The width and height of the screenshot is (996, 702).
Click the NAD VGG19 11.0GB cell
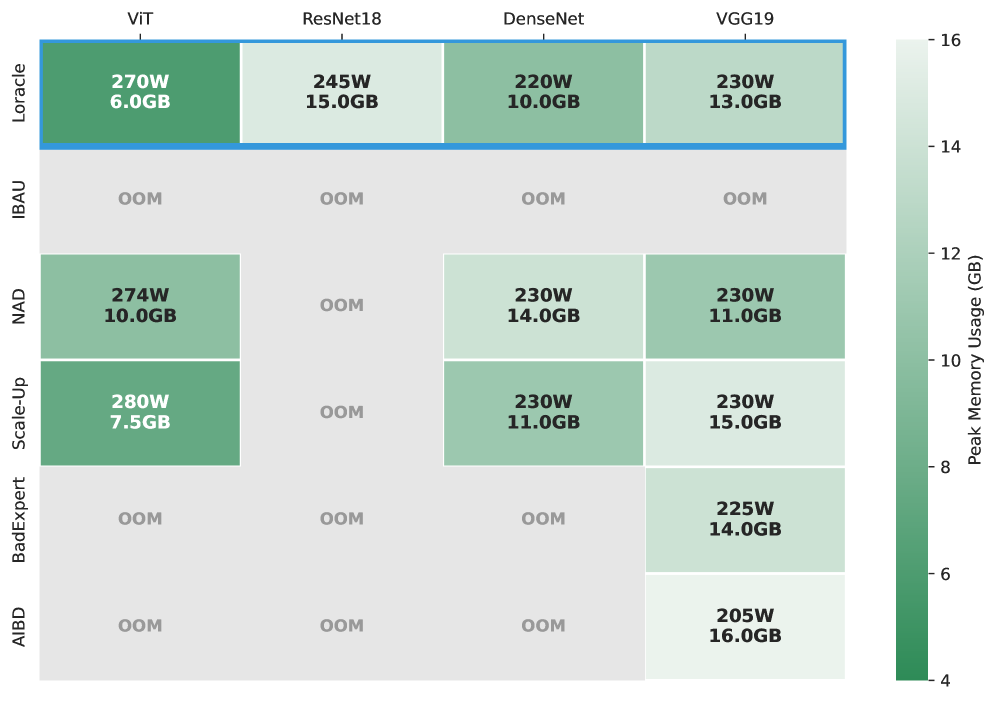745,305
